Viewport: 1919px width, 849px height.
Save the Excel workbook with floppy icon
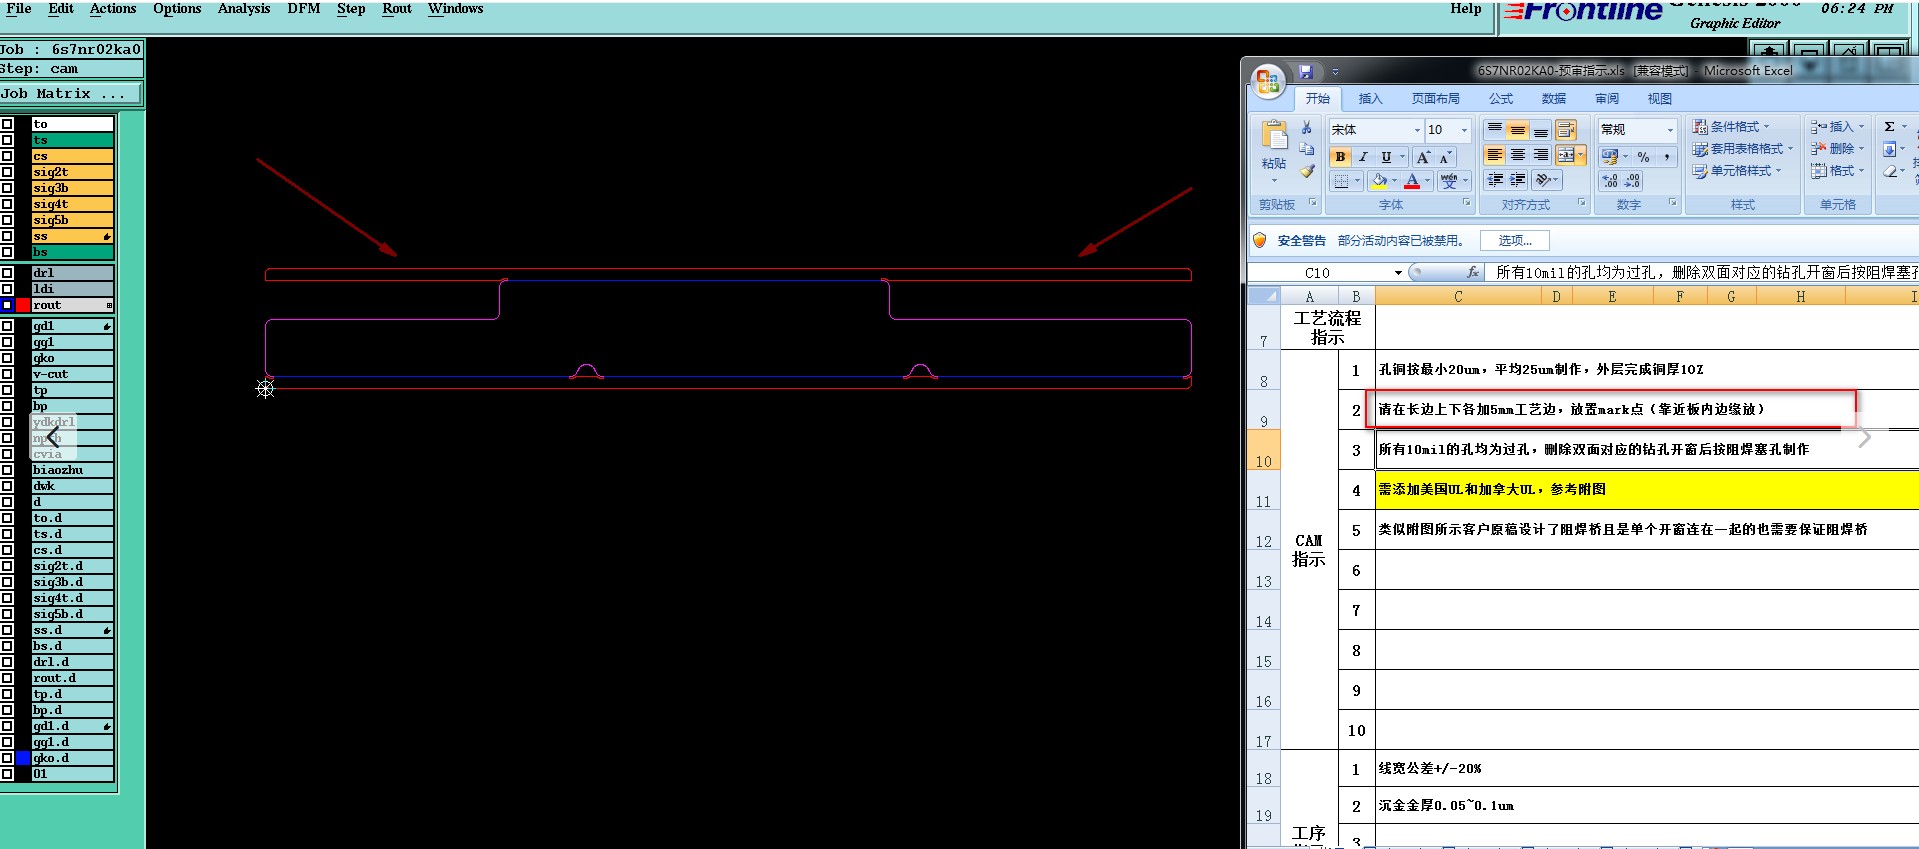pos(1305,72)
